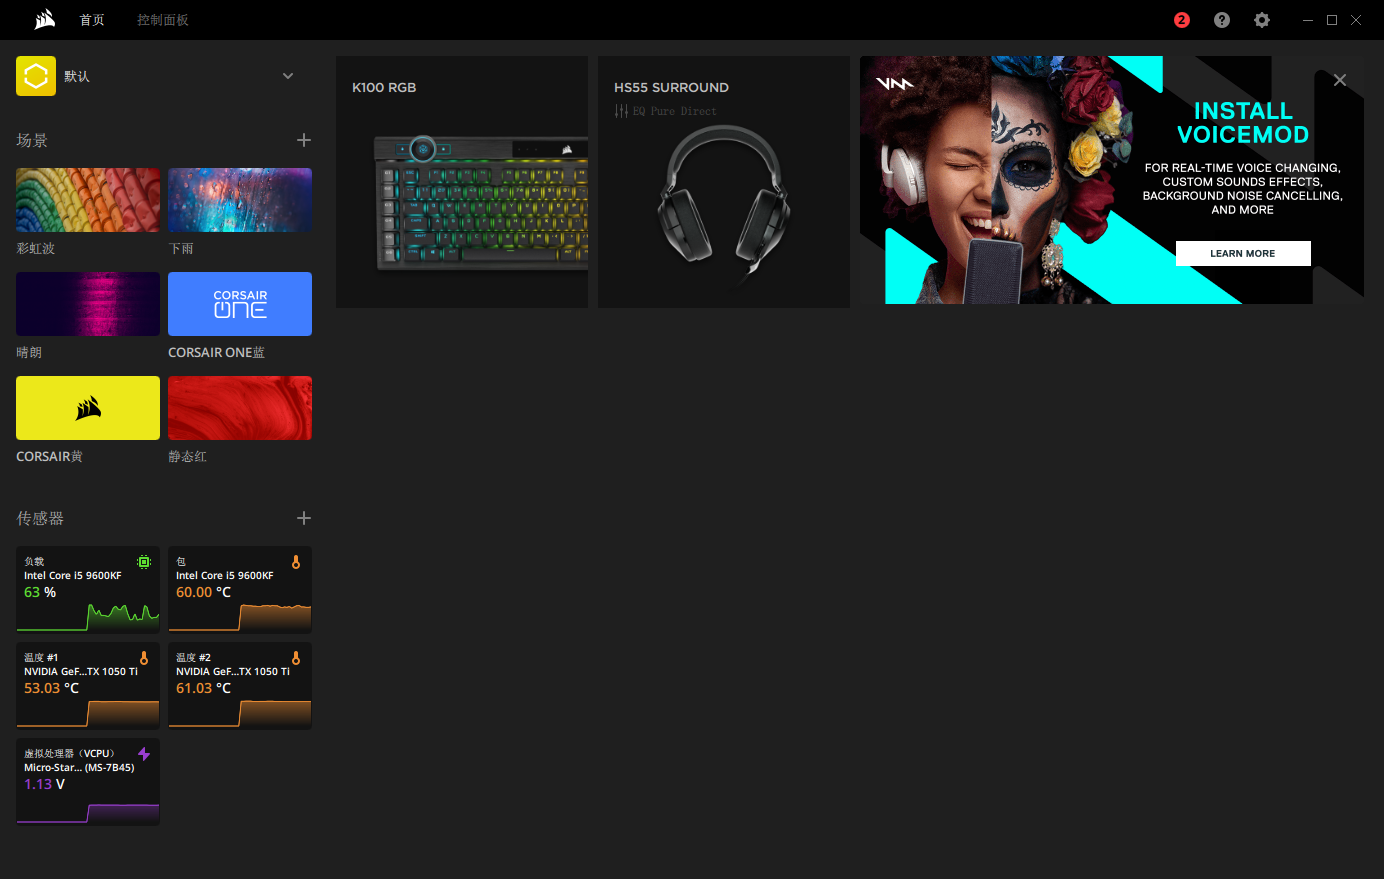This screenshot has height=879, width=1384.
Task: Click thermometer icon on 温度 #1 sensor
Action: pyautogui.click(x=144, y=658)
